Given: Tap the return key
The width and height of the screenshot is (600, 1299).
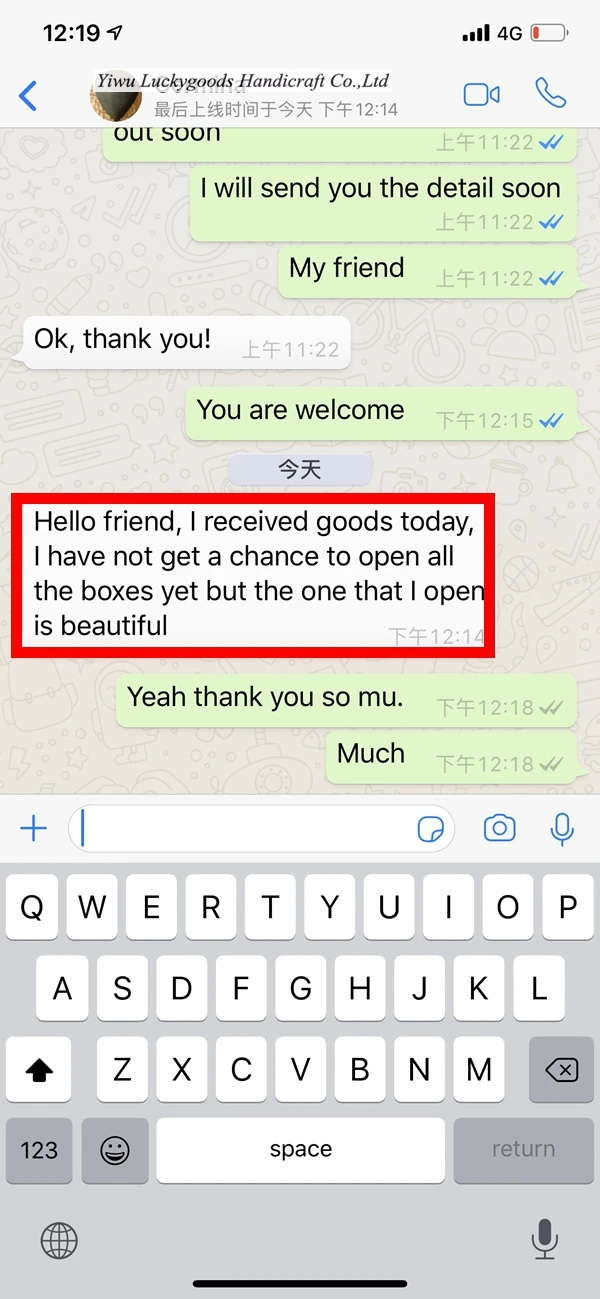Looking at the screenshot, I should [523, 1150].
